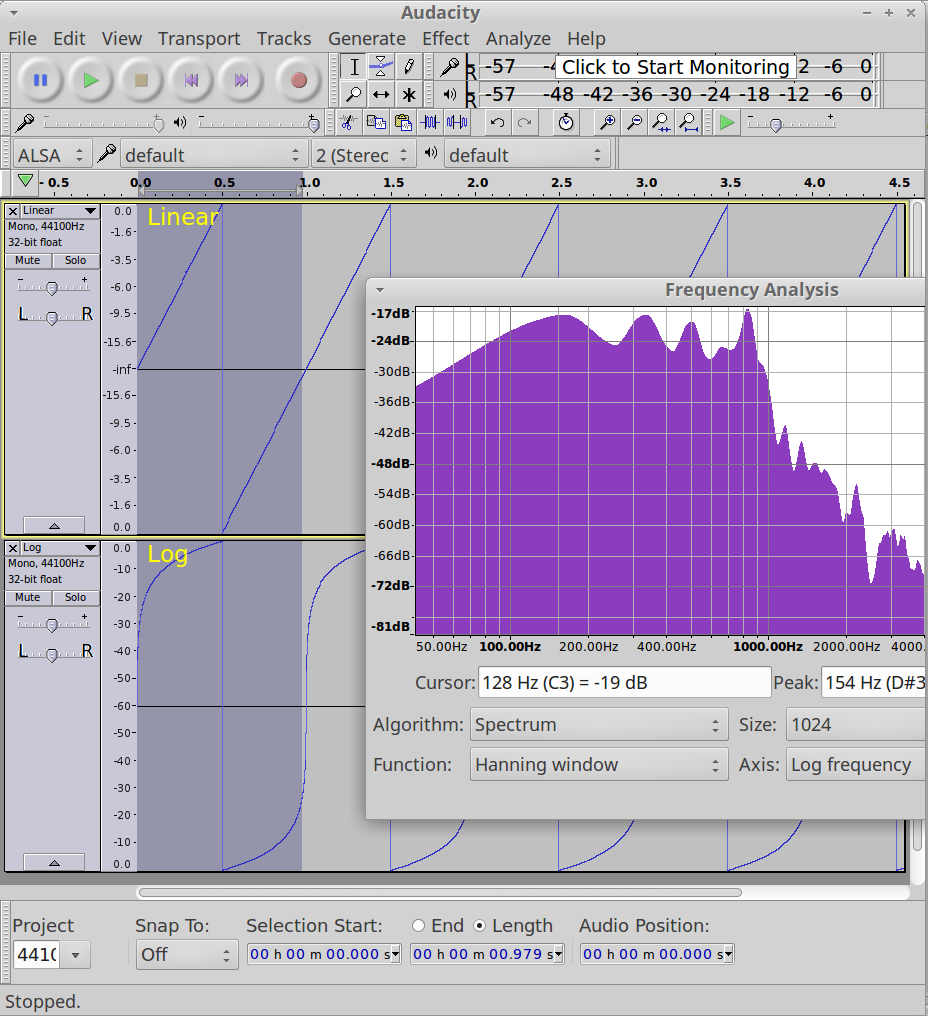Open the Algorithm dropdown in Frequency Analysis
Viewport: 928px width, 1016px height.
pyautogui.click(x=598, y=724)
